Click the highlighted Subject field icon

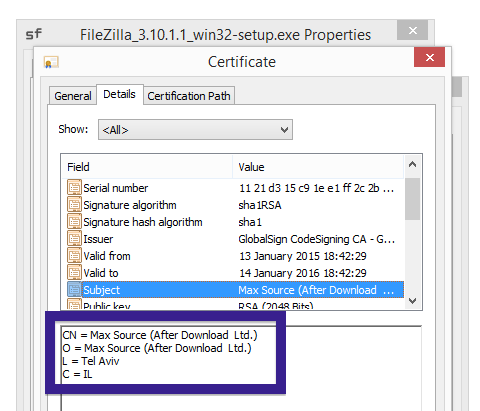(74, 289)
